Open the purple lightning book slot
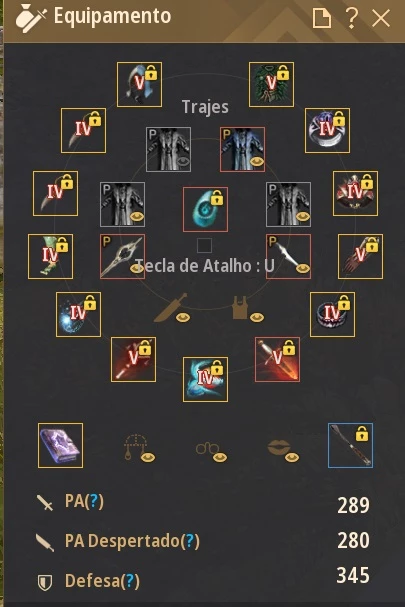405x607 pixels. point(60,445)
